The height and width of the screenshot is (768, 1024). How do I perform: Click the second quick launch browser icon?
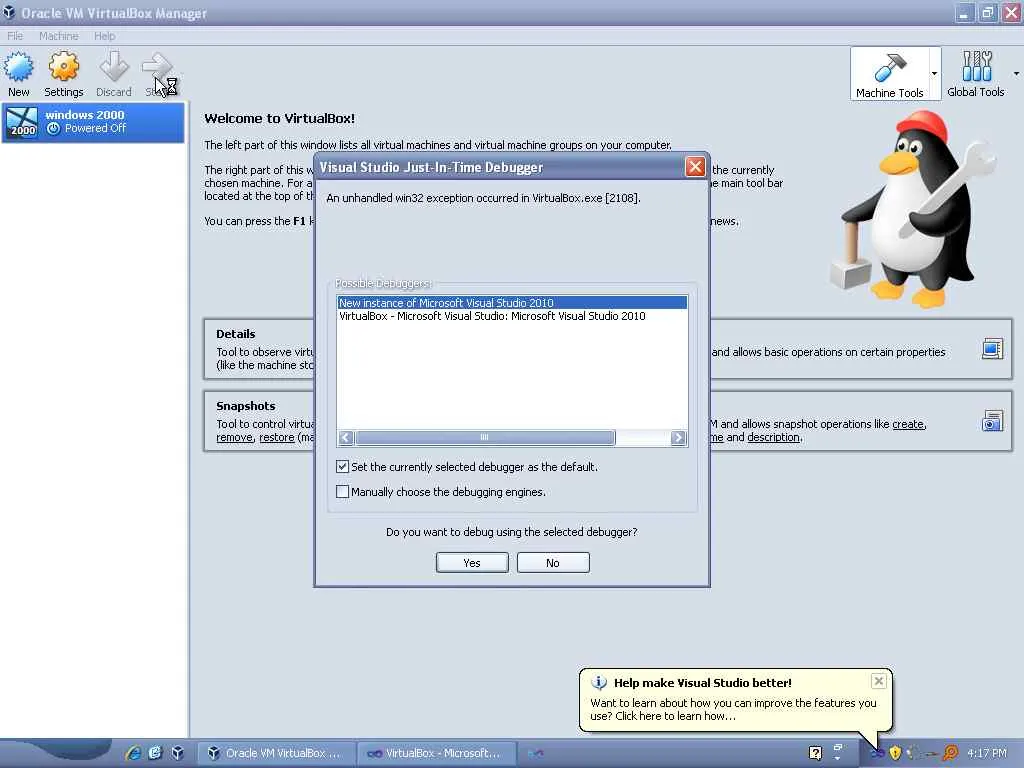(155, 753)
